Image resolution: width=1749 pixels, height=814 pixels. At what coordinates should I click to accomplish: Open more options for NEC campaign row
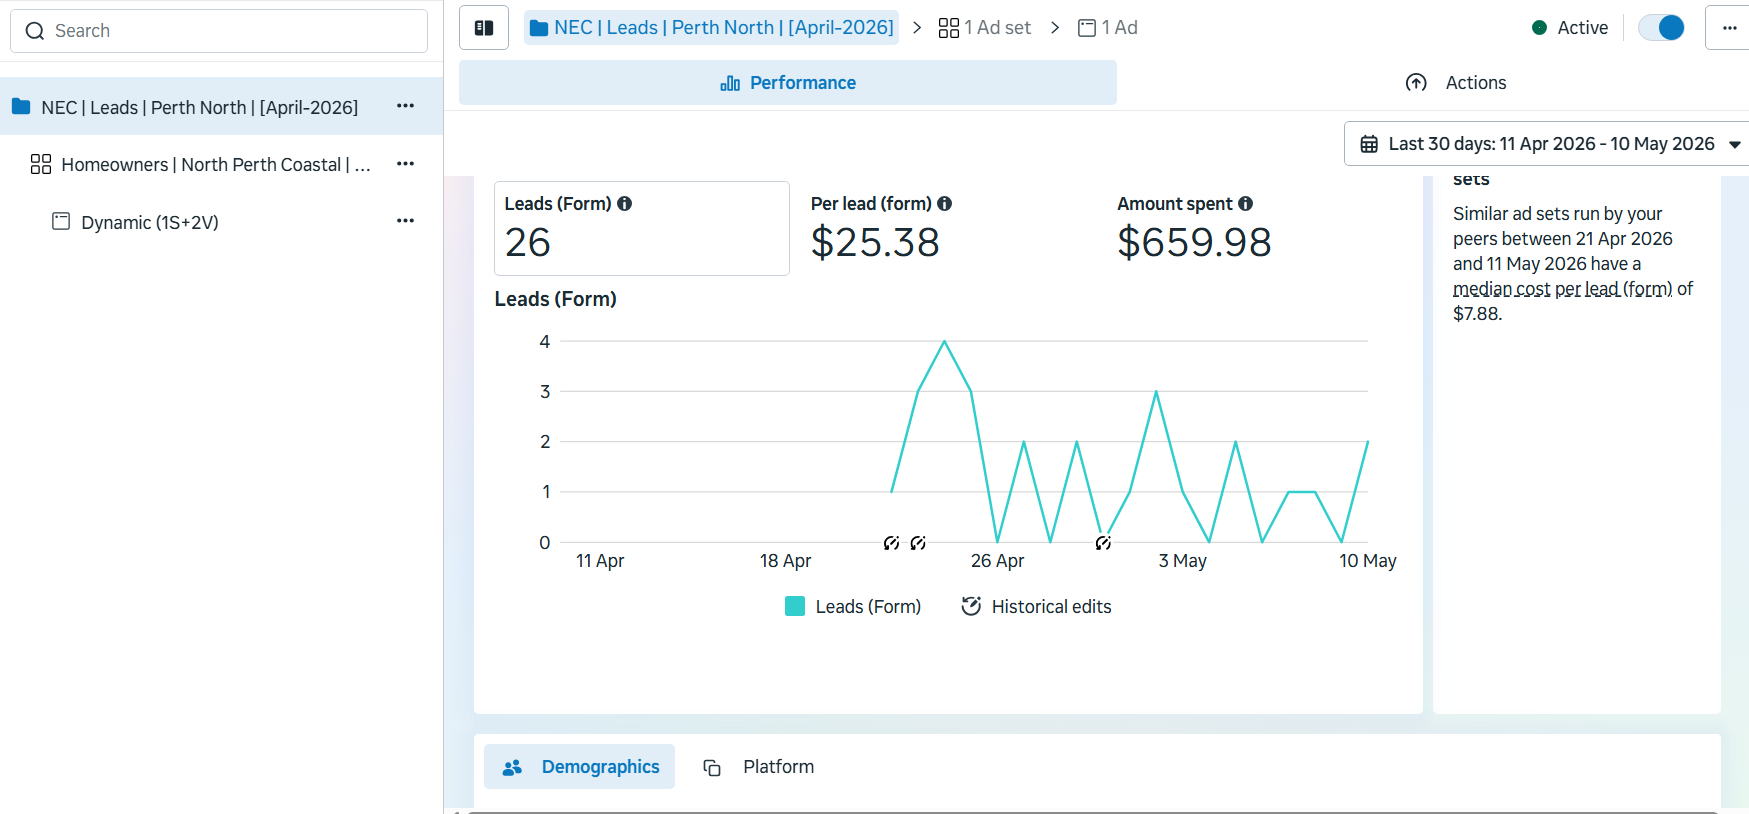tap(405, 106)
